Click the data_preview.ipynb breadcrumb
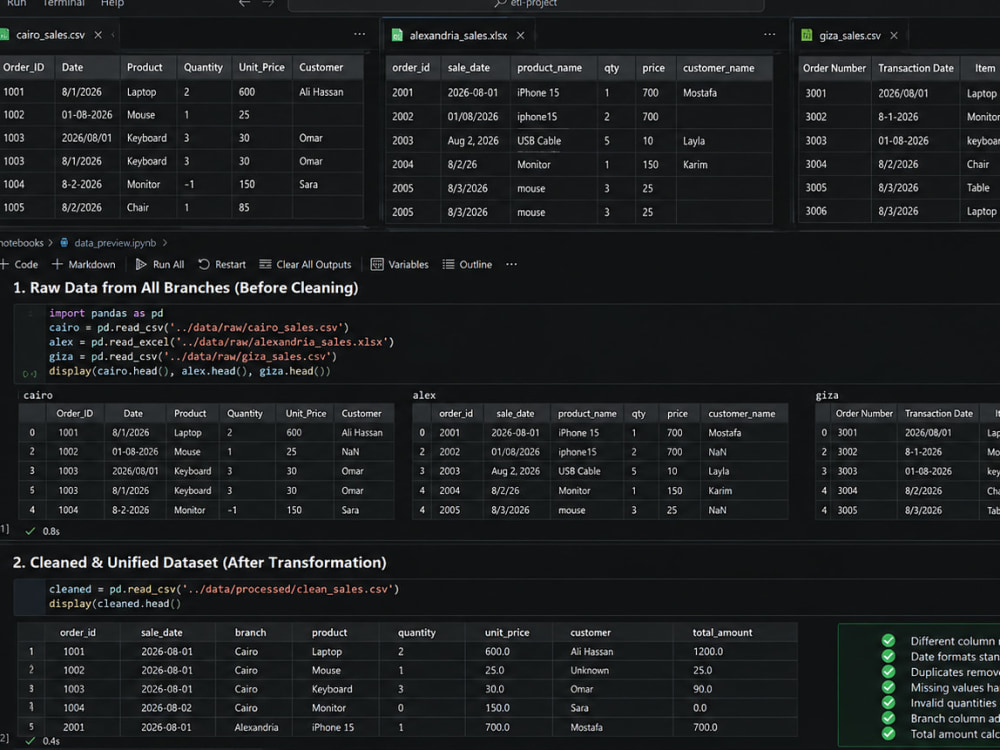The width and height of the screenshot is (1000, 750). pos(115,243)
